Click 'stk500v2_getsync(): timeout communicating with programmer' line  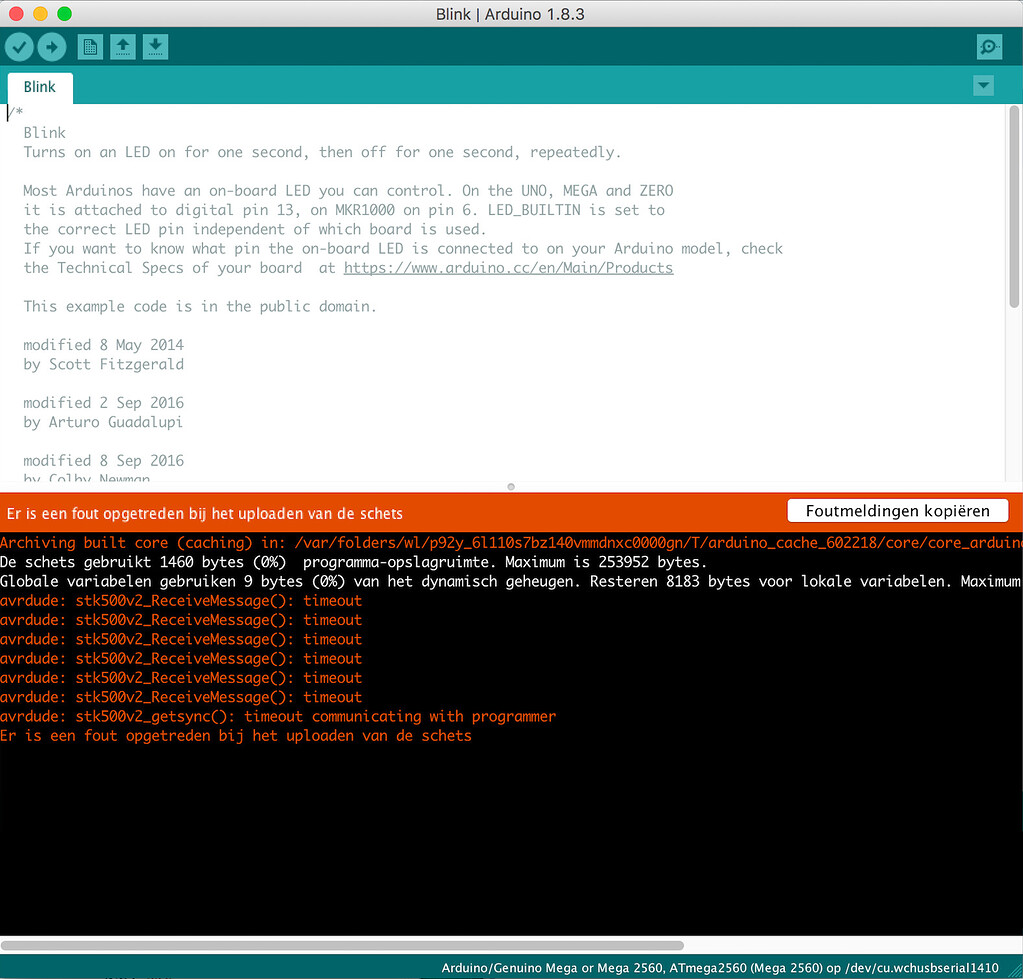(x=278, y=717)
